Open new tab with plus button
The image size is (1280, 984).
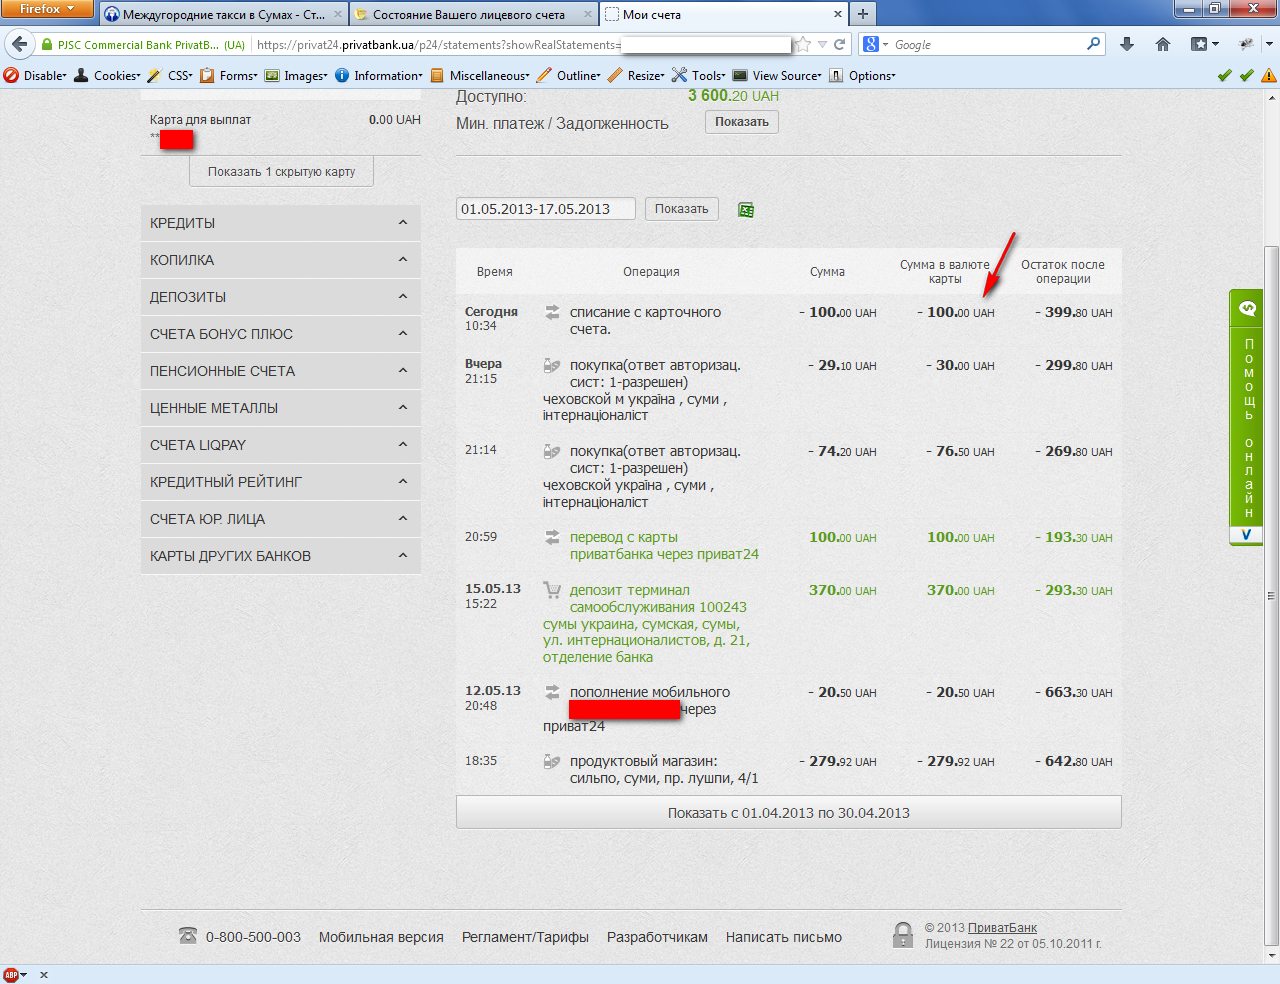pyautogui.click(x=862, y=14)
